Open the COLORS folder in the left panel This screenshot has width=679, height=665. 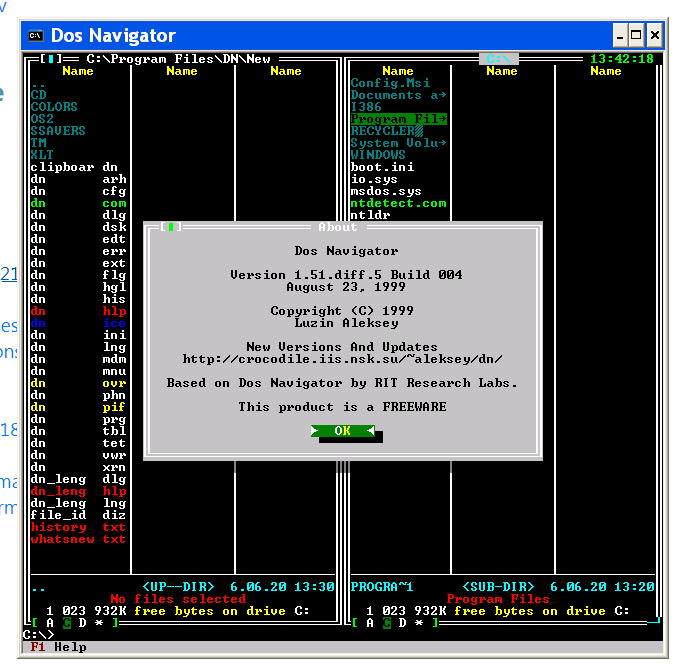[x=54, y=107]
